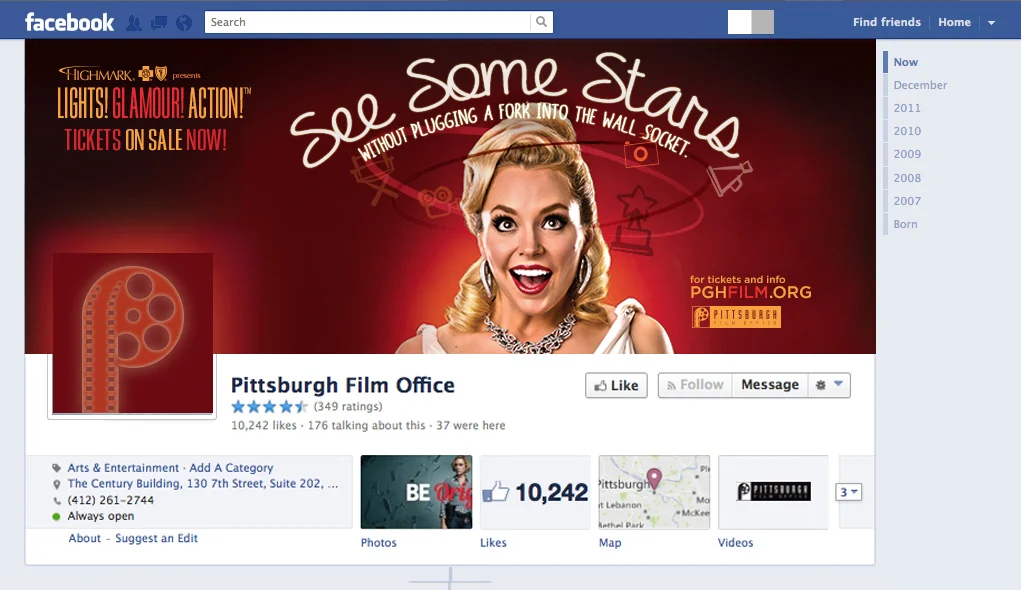This screenshot has width=1021, height=590.
Task: Click the search magnifier button
Action: tap(541, 22)
